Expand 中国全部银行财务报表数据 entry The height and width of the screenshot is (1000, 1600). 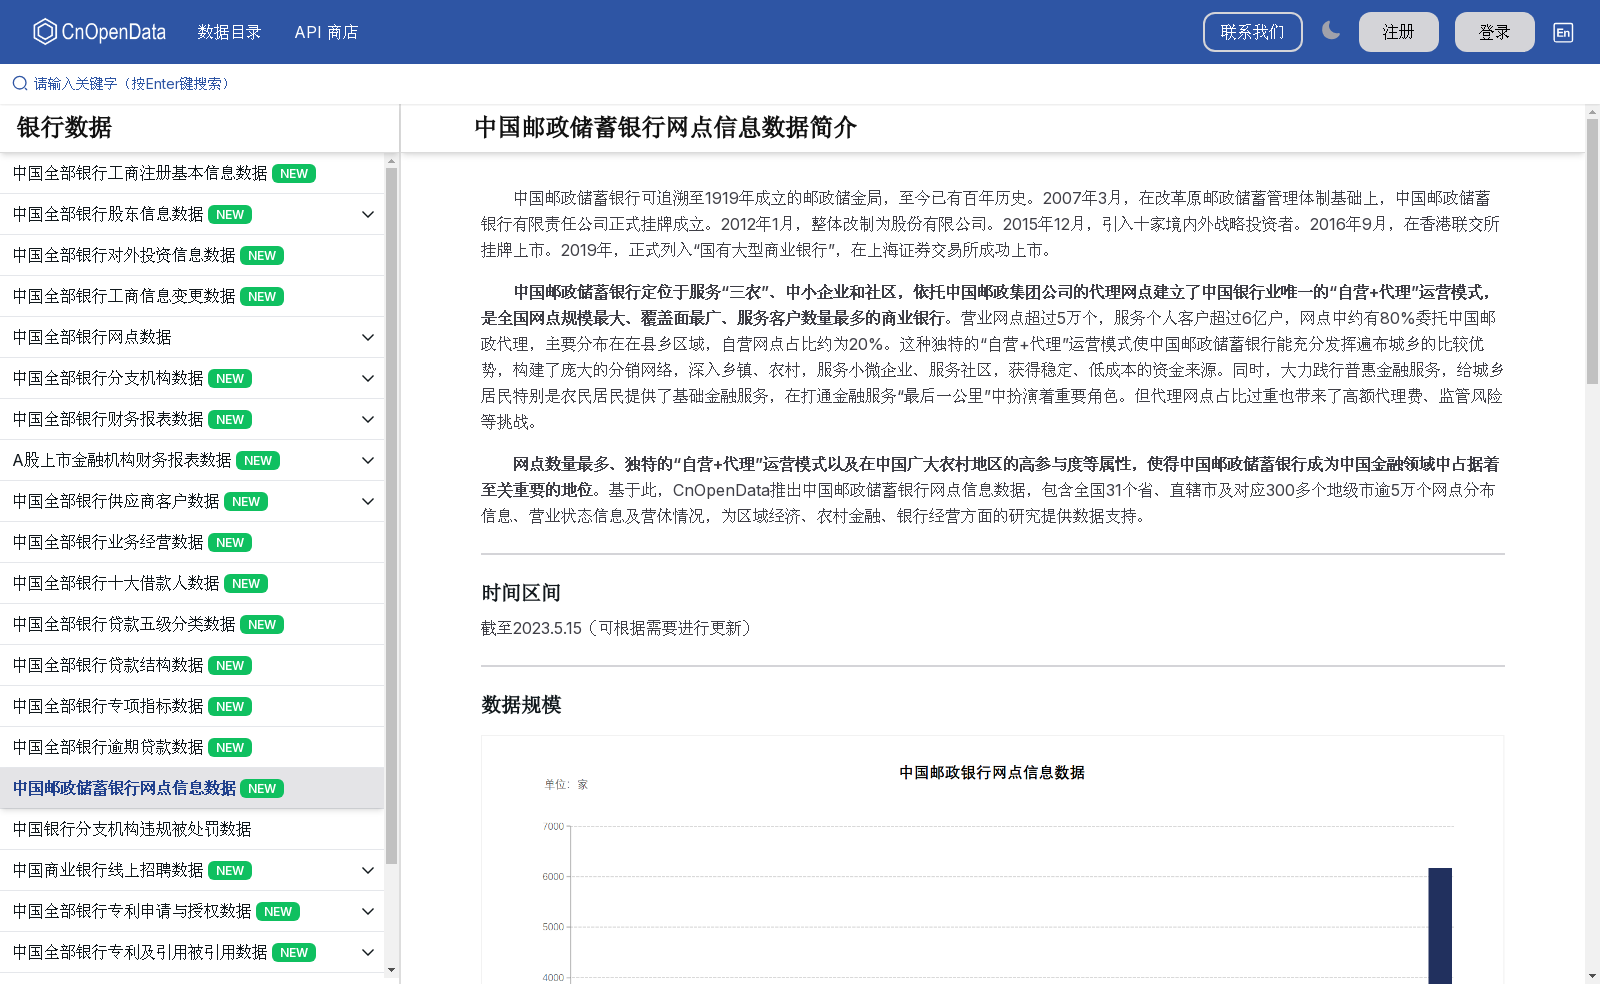click(367, 419)
